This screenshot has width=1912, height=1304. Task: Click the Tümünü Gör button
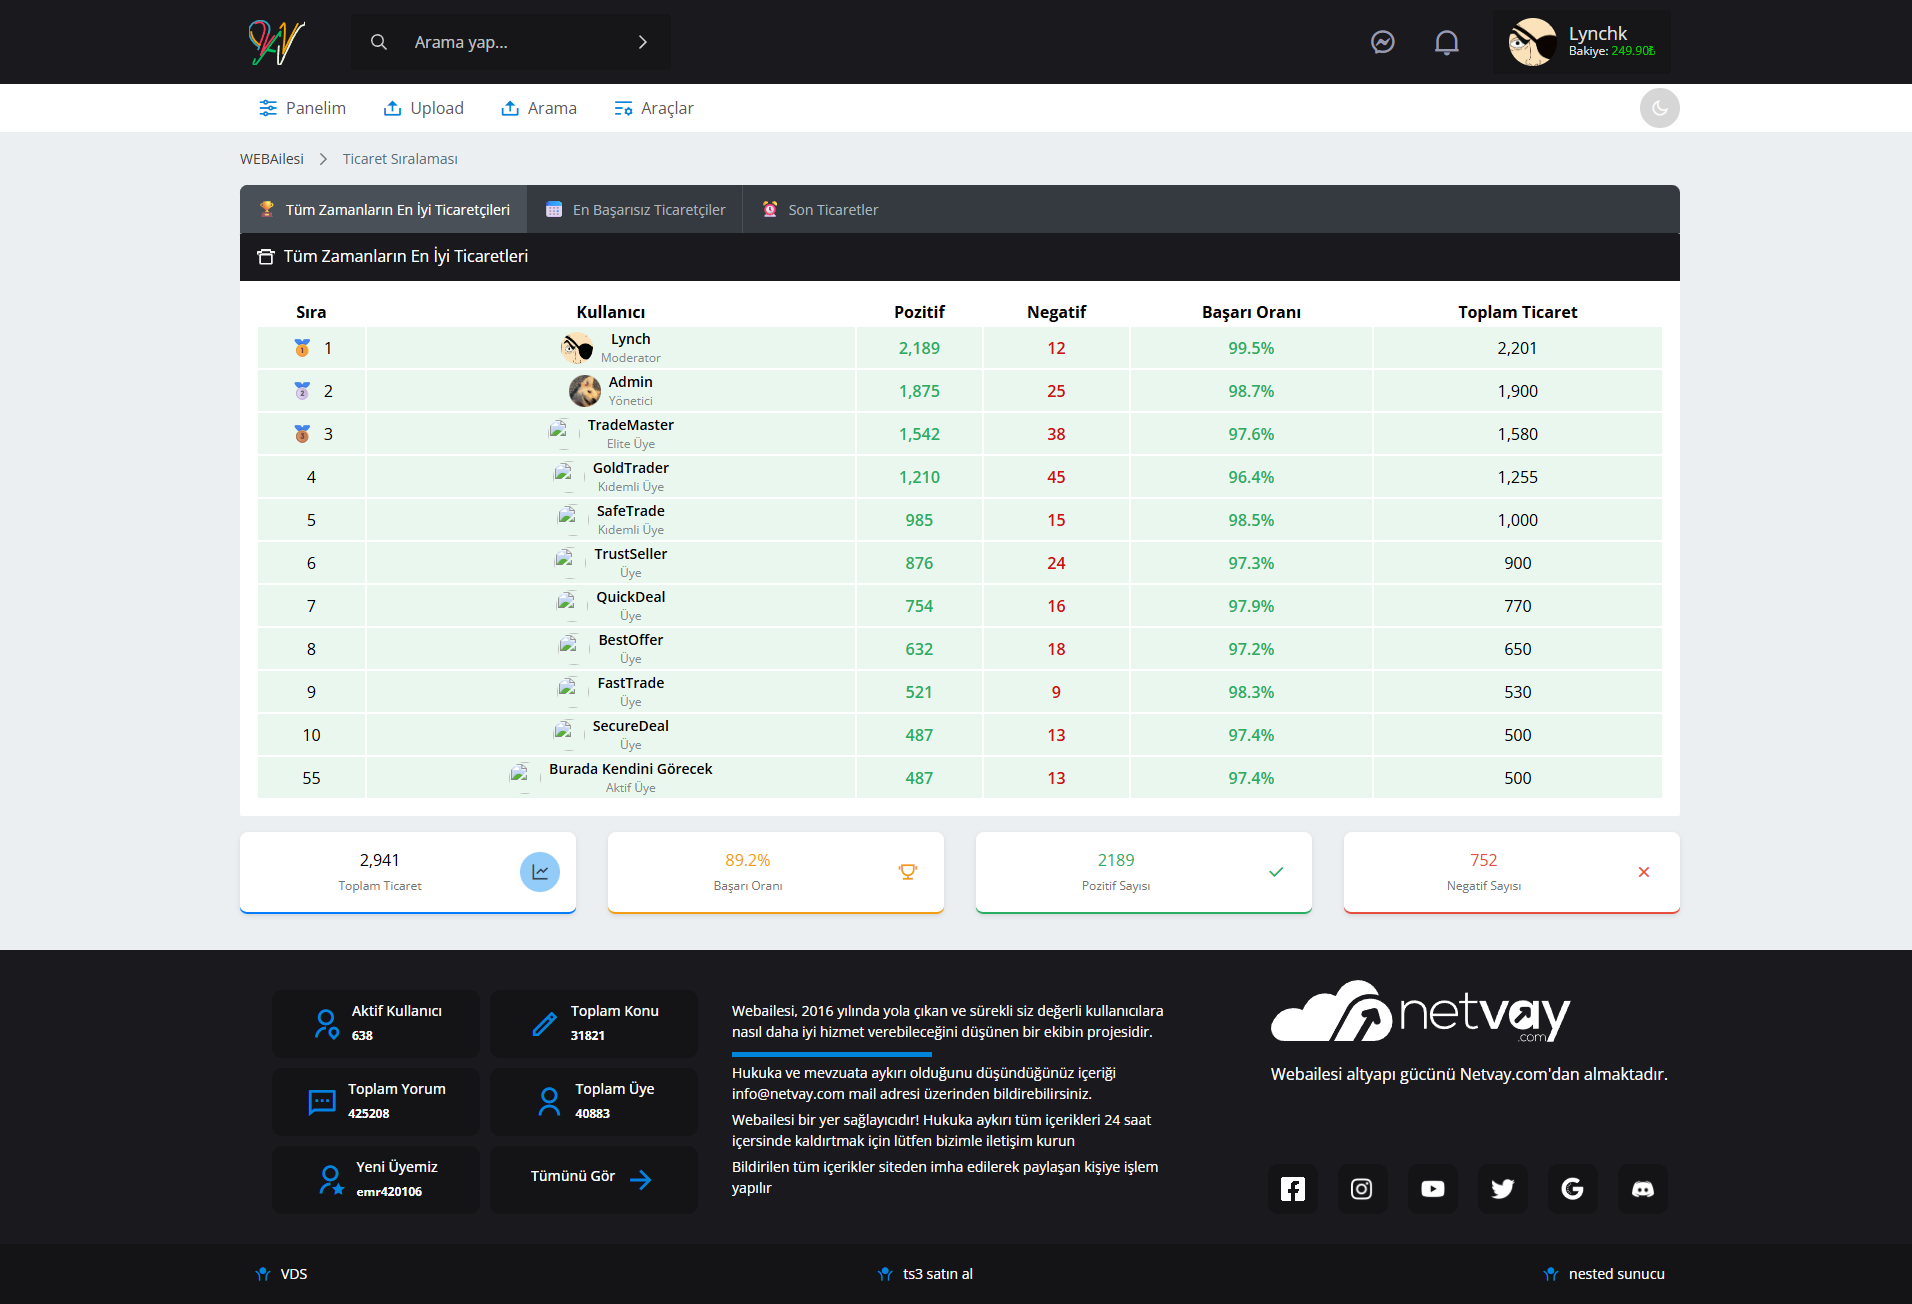coord(593,1180)
